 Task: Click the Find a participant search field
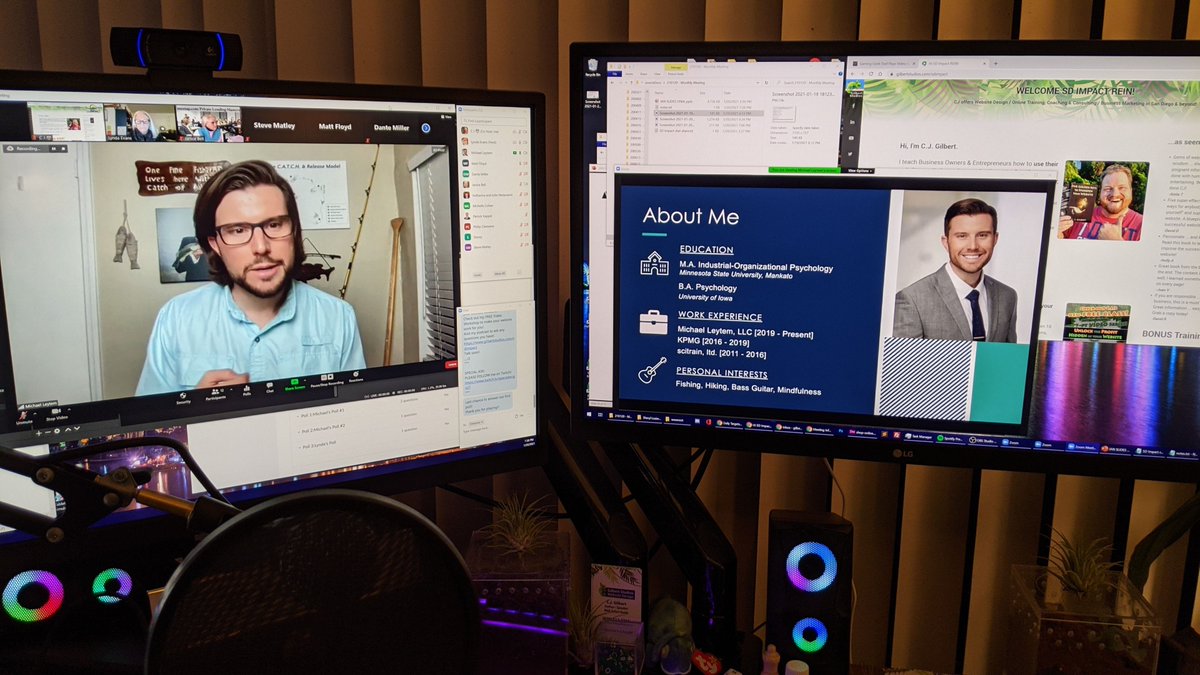(494, 120)
